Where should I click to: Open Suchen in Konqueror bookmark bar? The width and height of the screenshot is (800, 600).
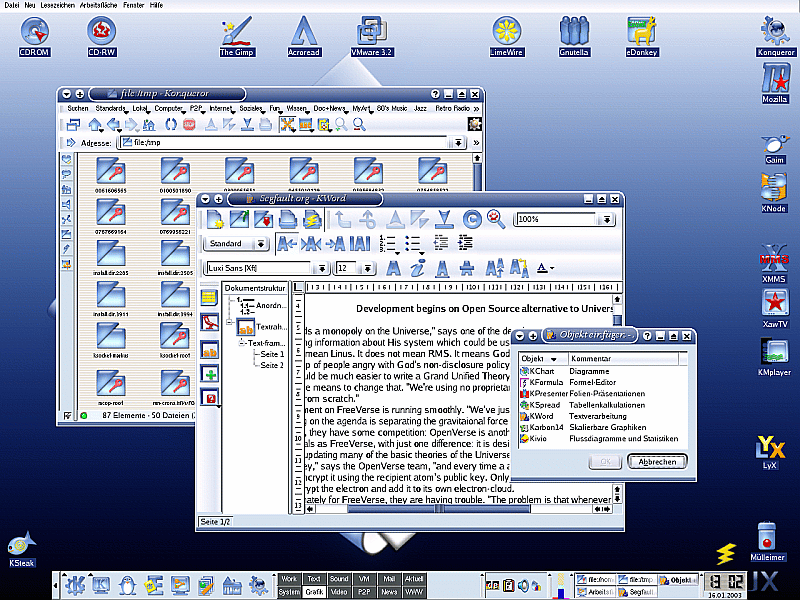coord(78,108)
